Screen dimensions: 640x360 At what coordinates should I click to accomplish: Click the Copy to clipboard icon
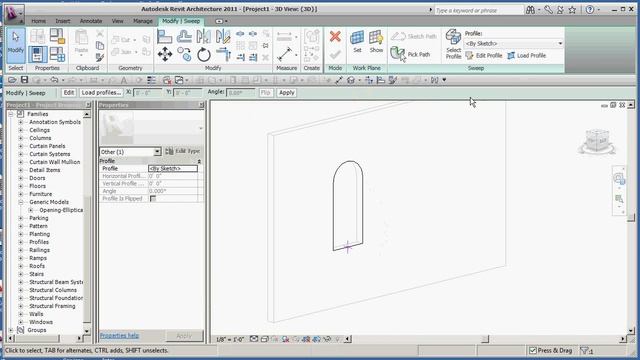100,45
